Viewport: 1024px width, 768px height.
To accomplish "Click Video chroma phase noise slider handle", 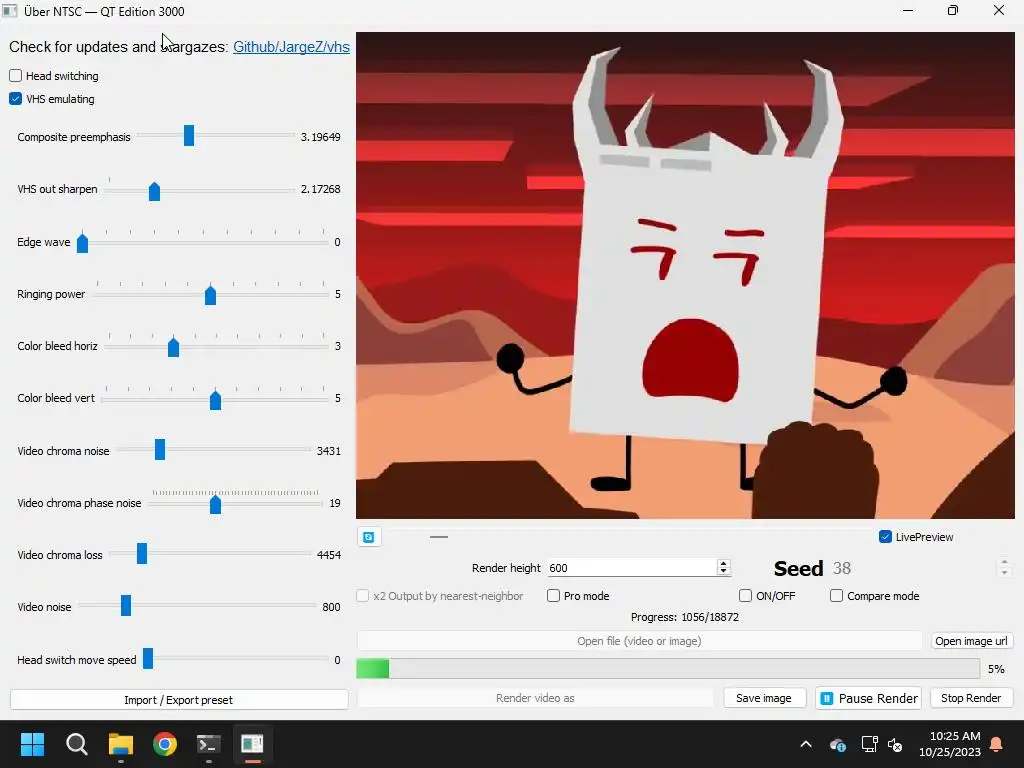I will click(x=216, y=504).
